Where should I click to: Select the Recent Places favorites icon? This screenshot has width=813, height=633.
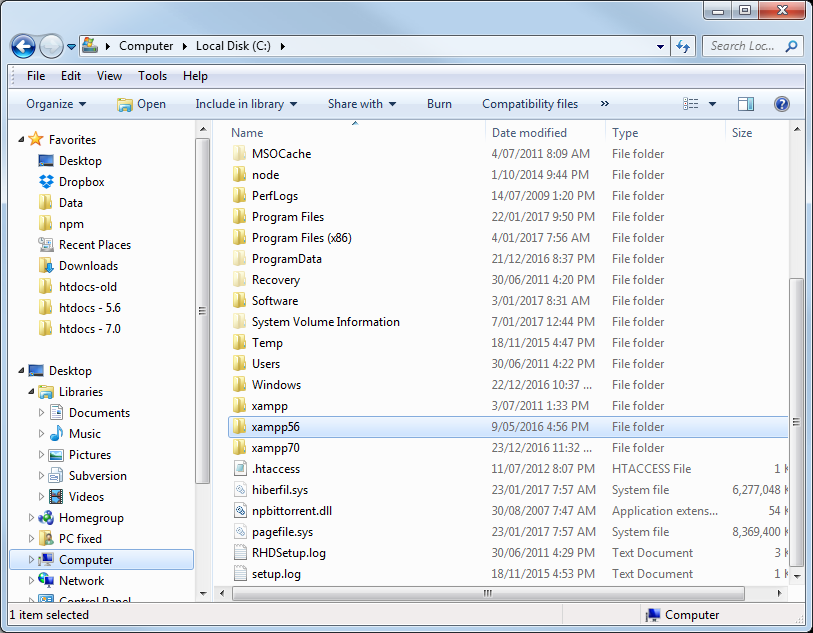click(46, 245)
